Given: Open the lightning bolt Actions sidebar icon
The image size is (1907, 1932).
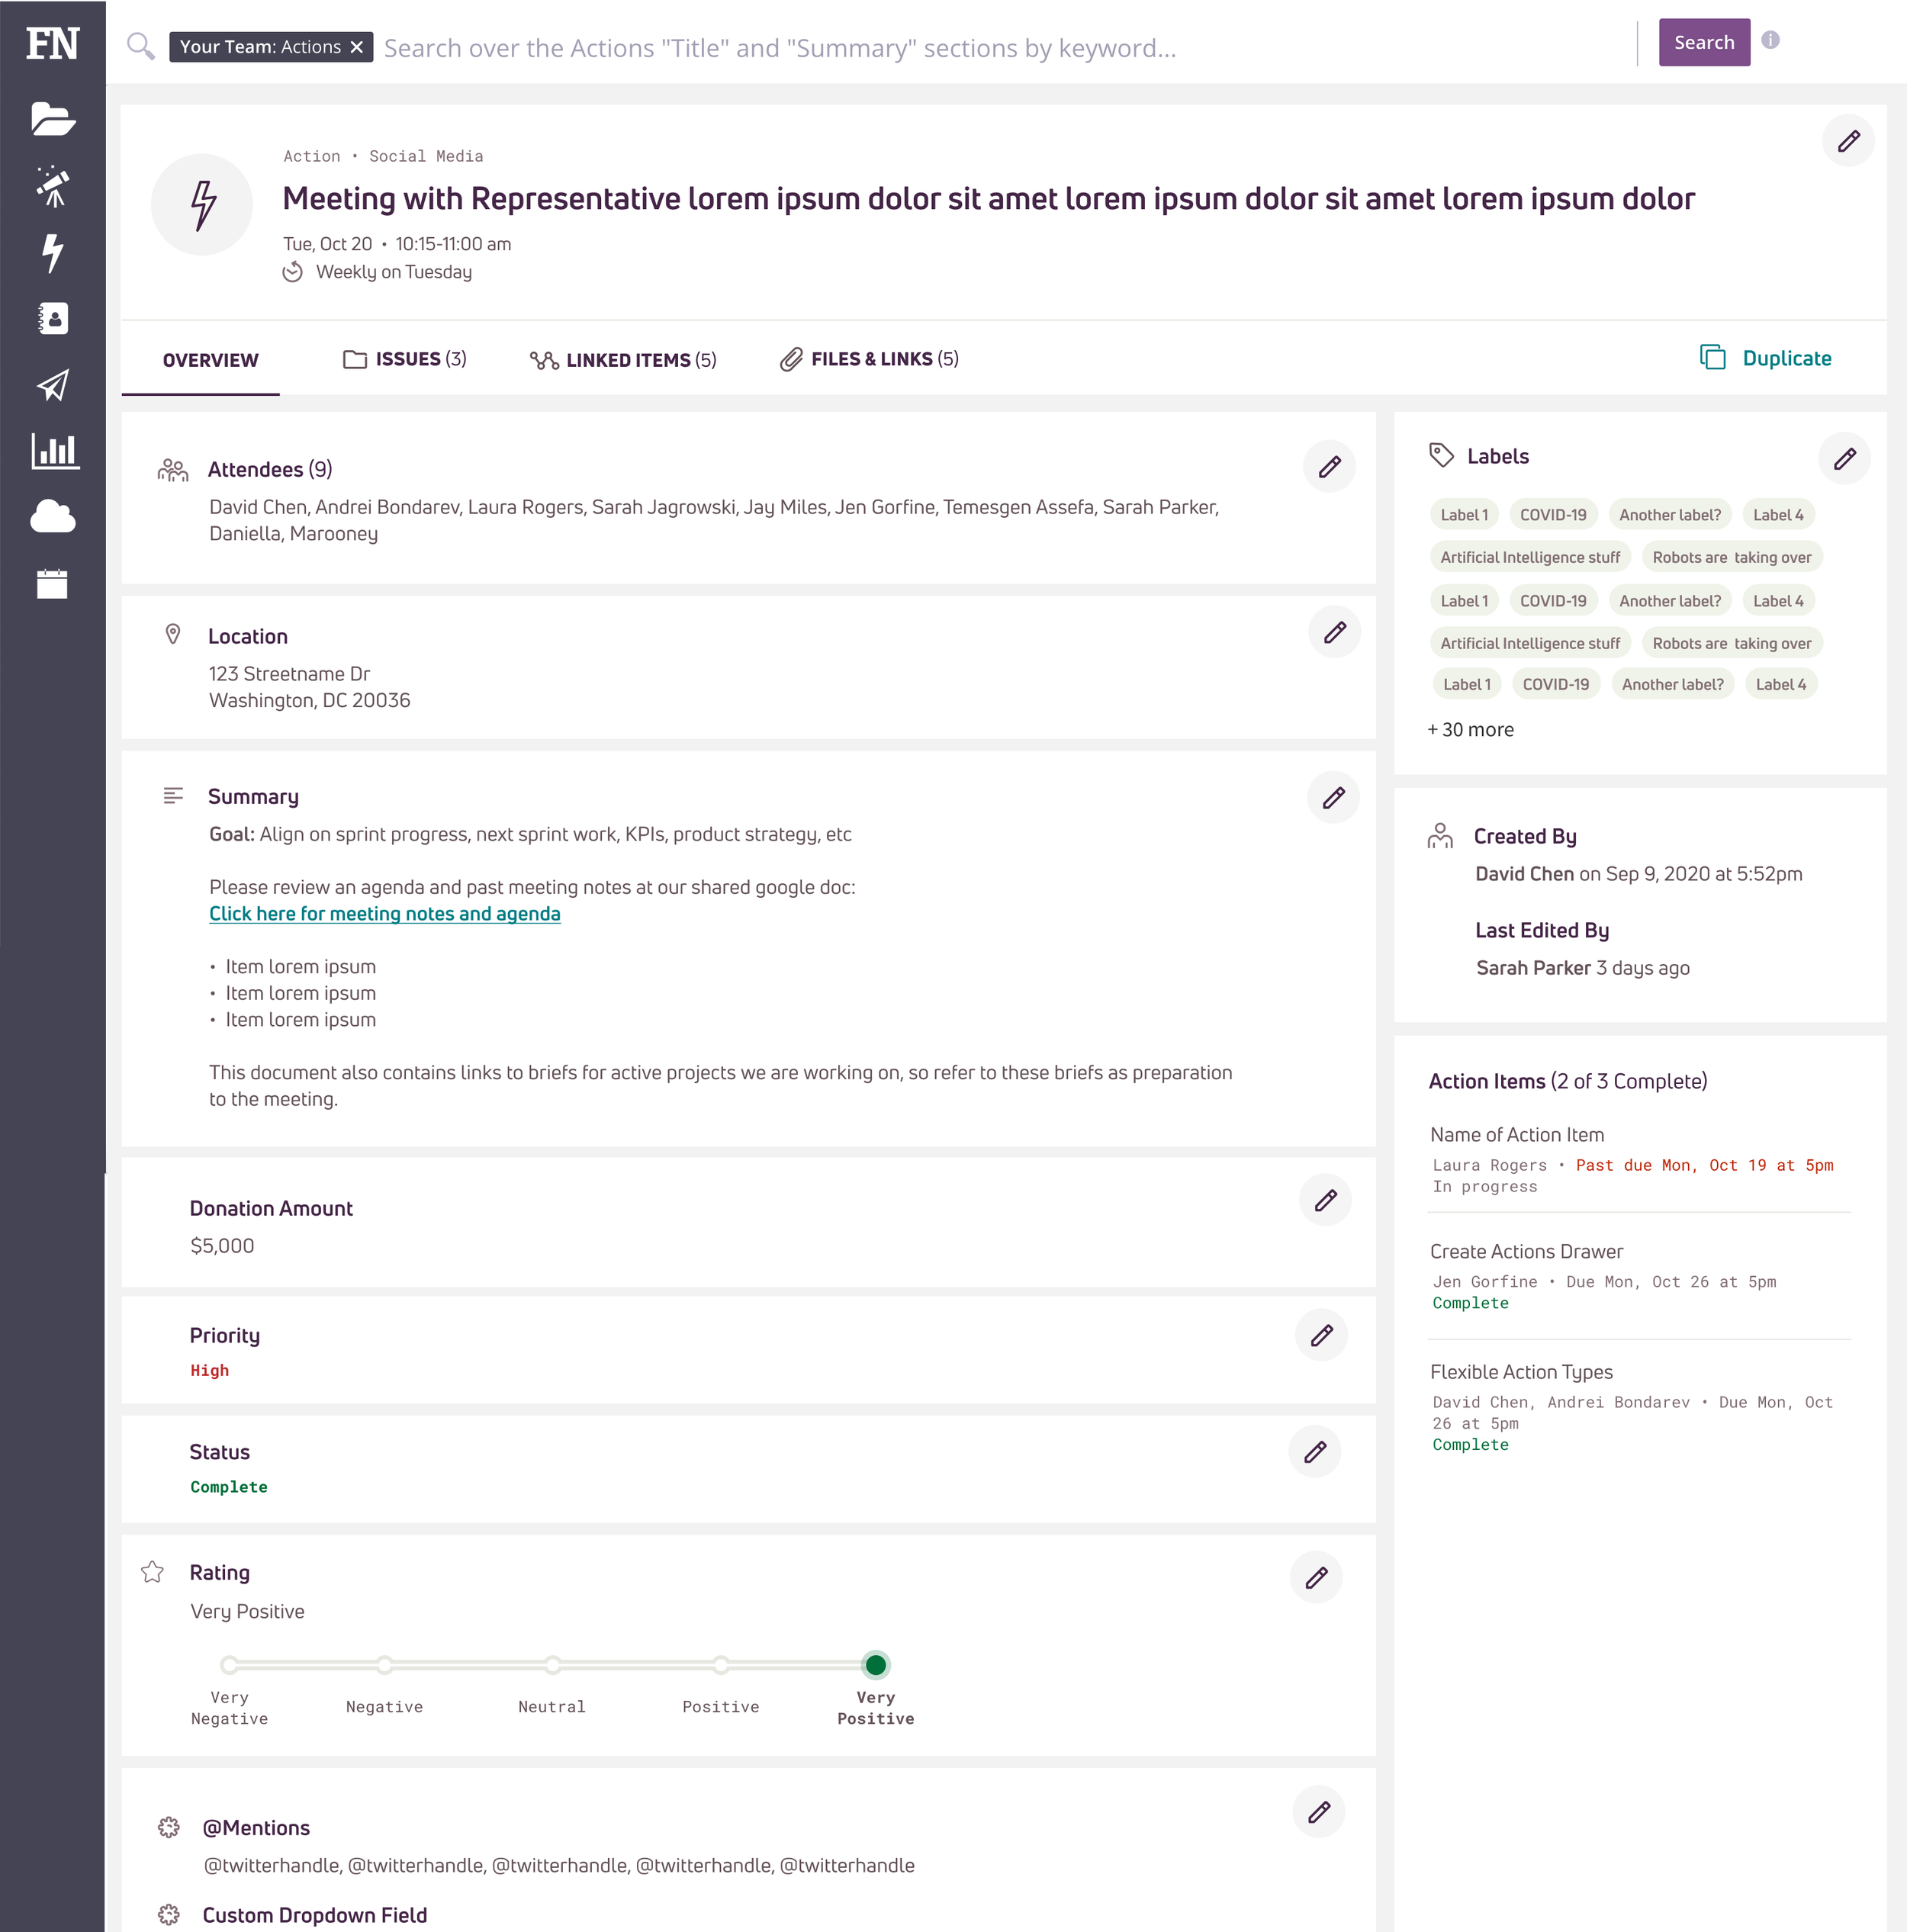Looking at the screenshot, I should point(52,253).
